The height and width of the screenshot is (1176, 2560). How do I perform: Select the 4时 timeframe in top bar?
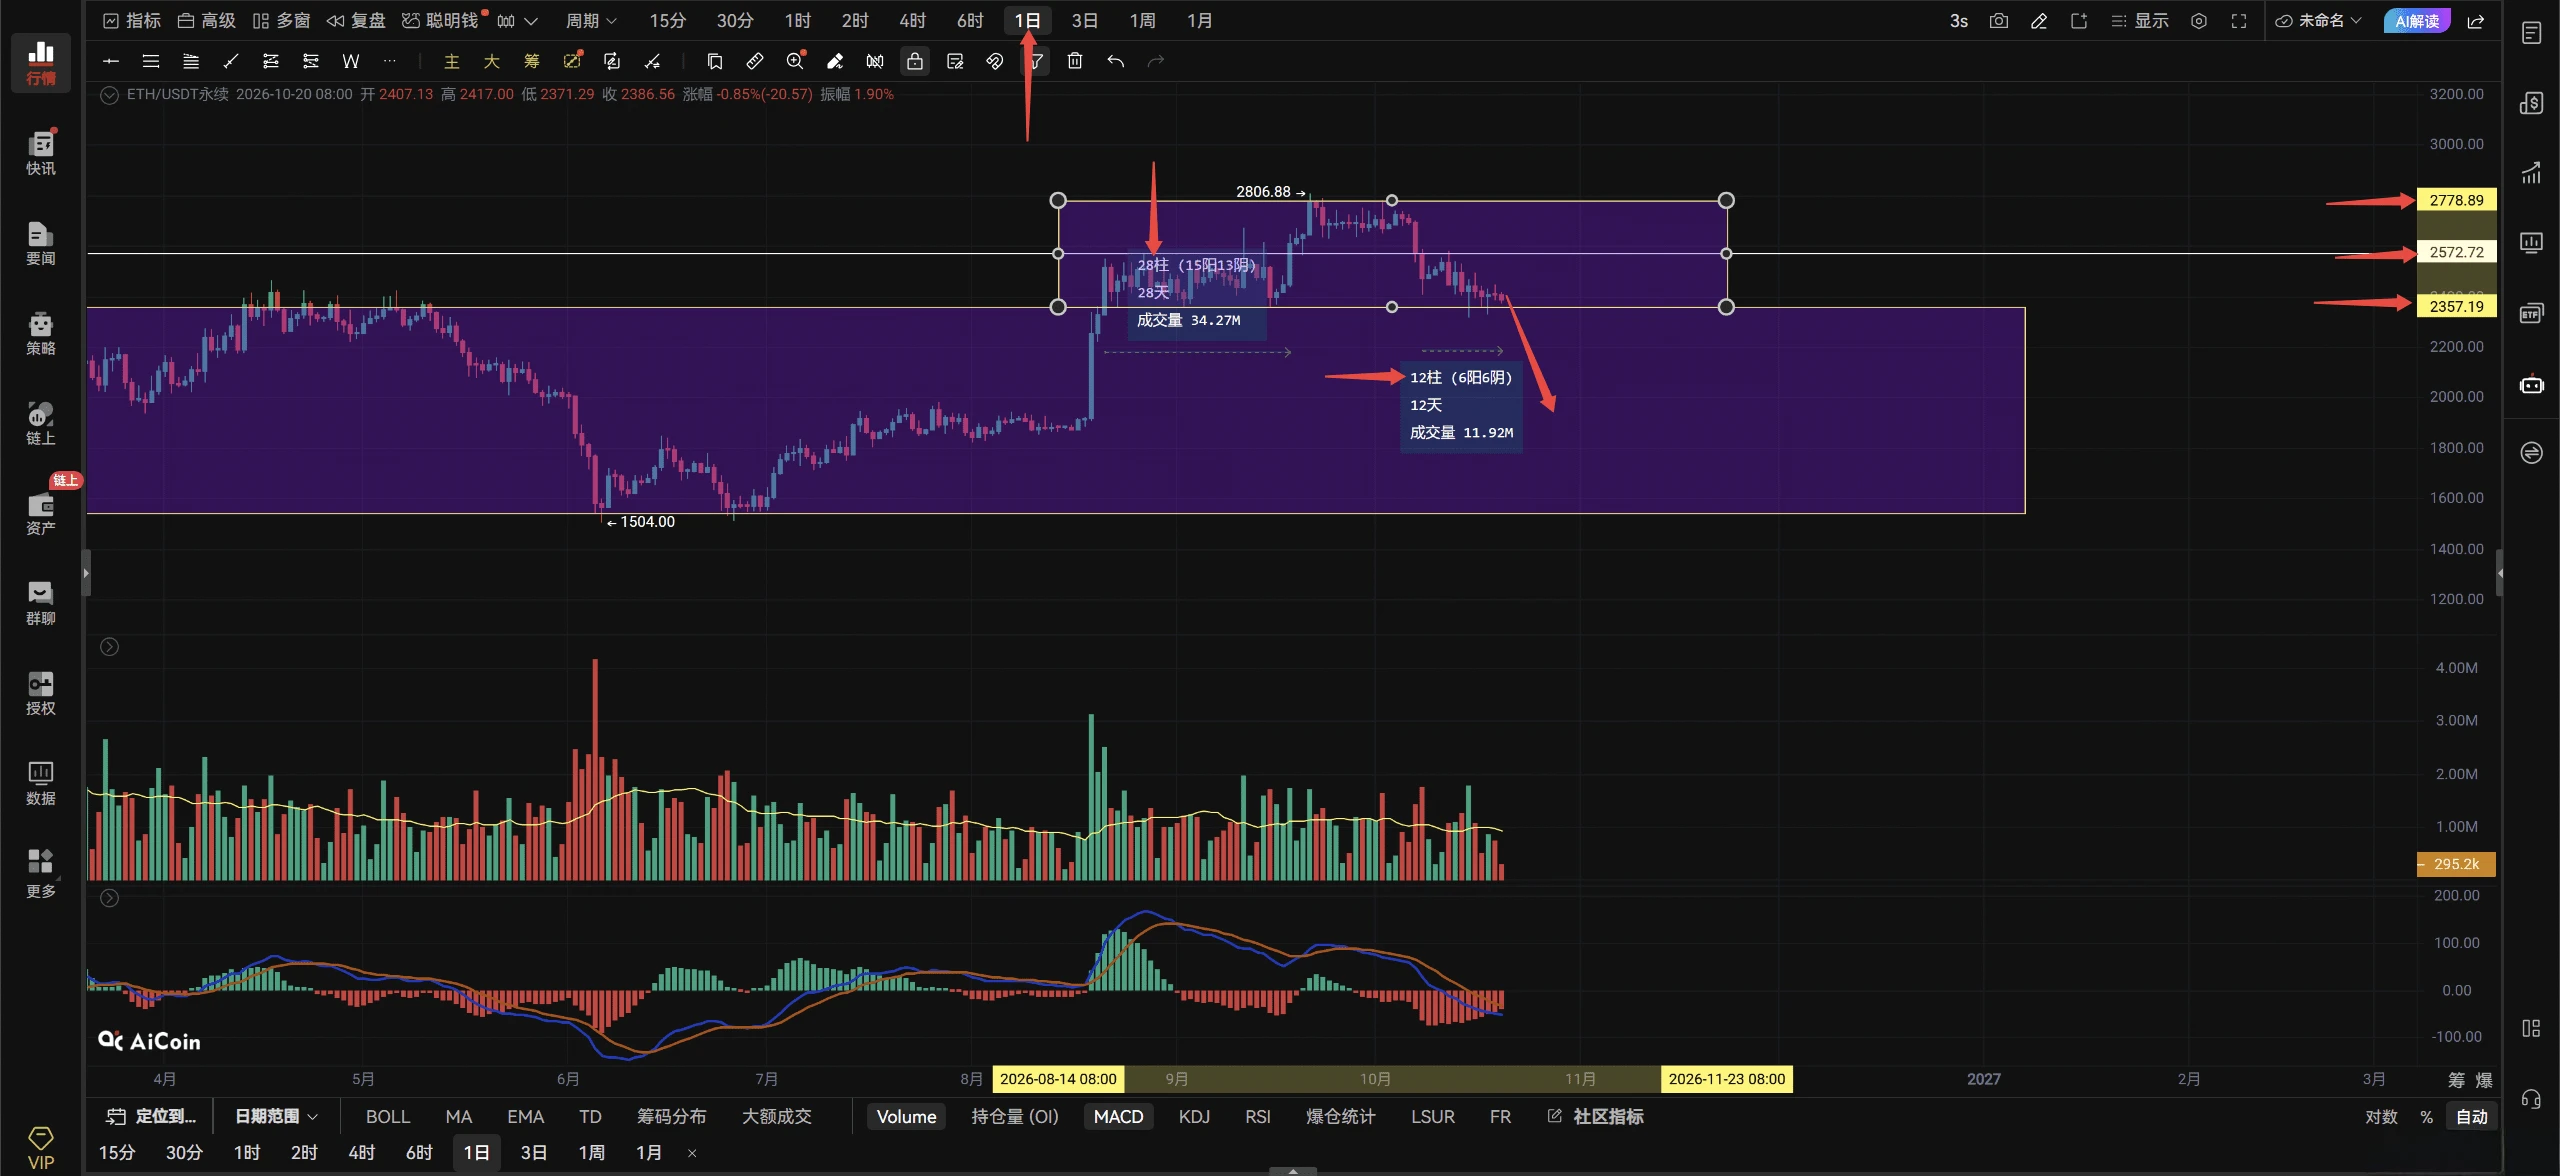913,21
